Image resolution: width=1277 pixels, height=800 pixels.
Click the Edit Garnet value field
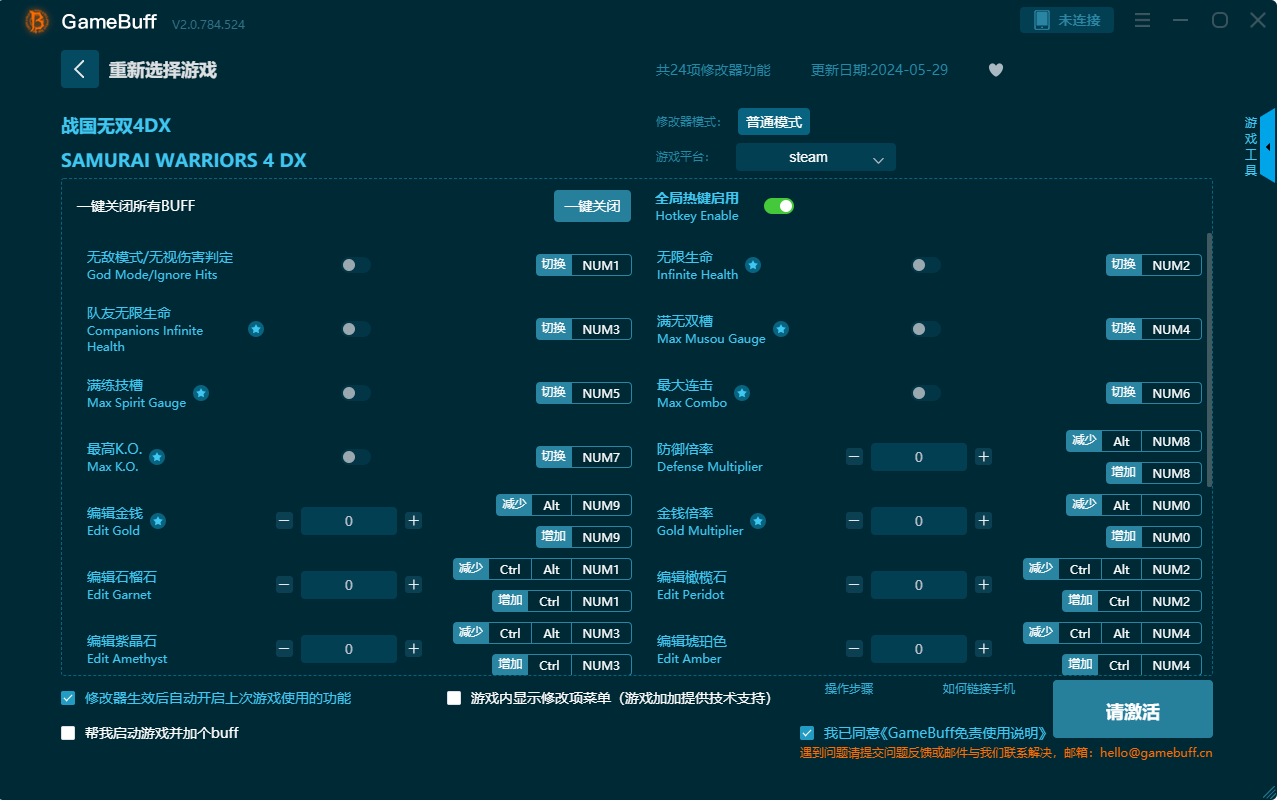pyautogui.click(x=349, y=585)
